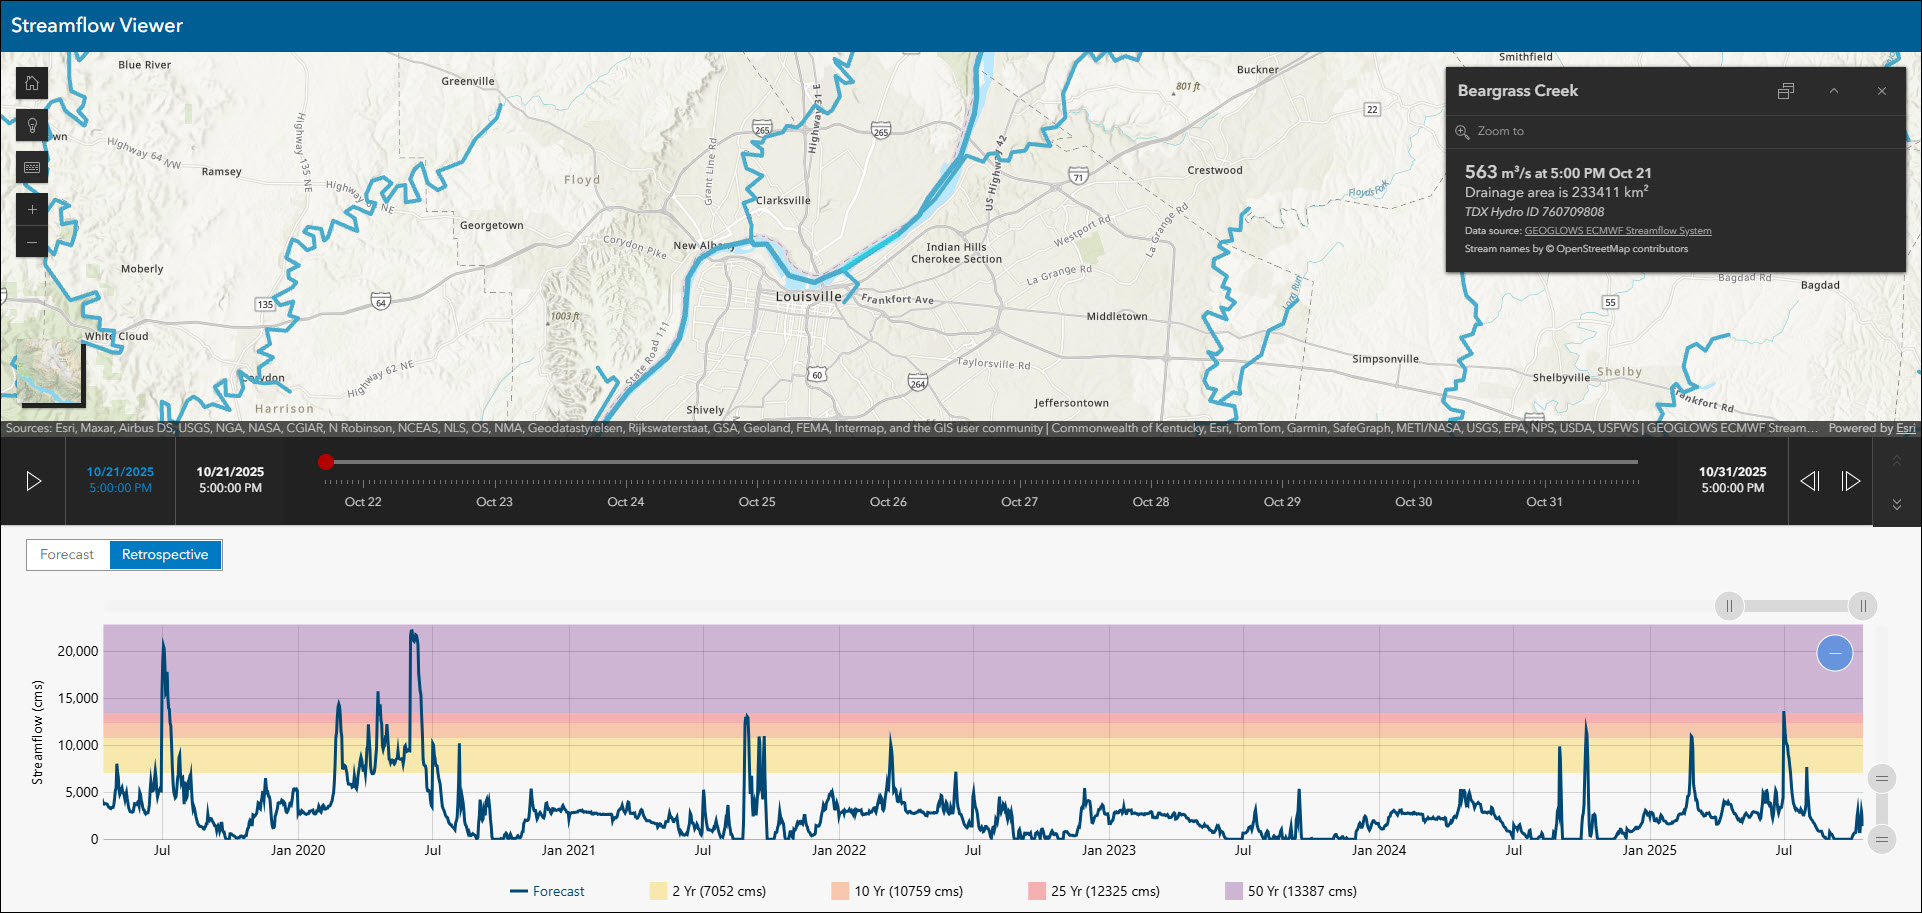Click the blue zoom-out button on the chart
The width and height of the screenshot is (1922, 913).
tap(1835, 653)
